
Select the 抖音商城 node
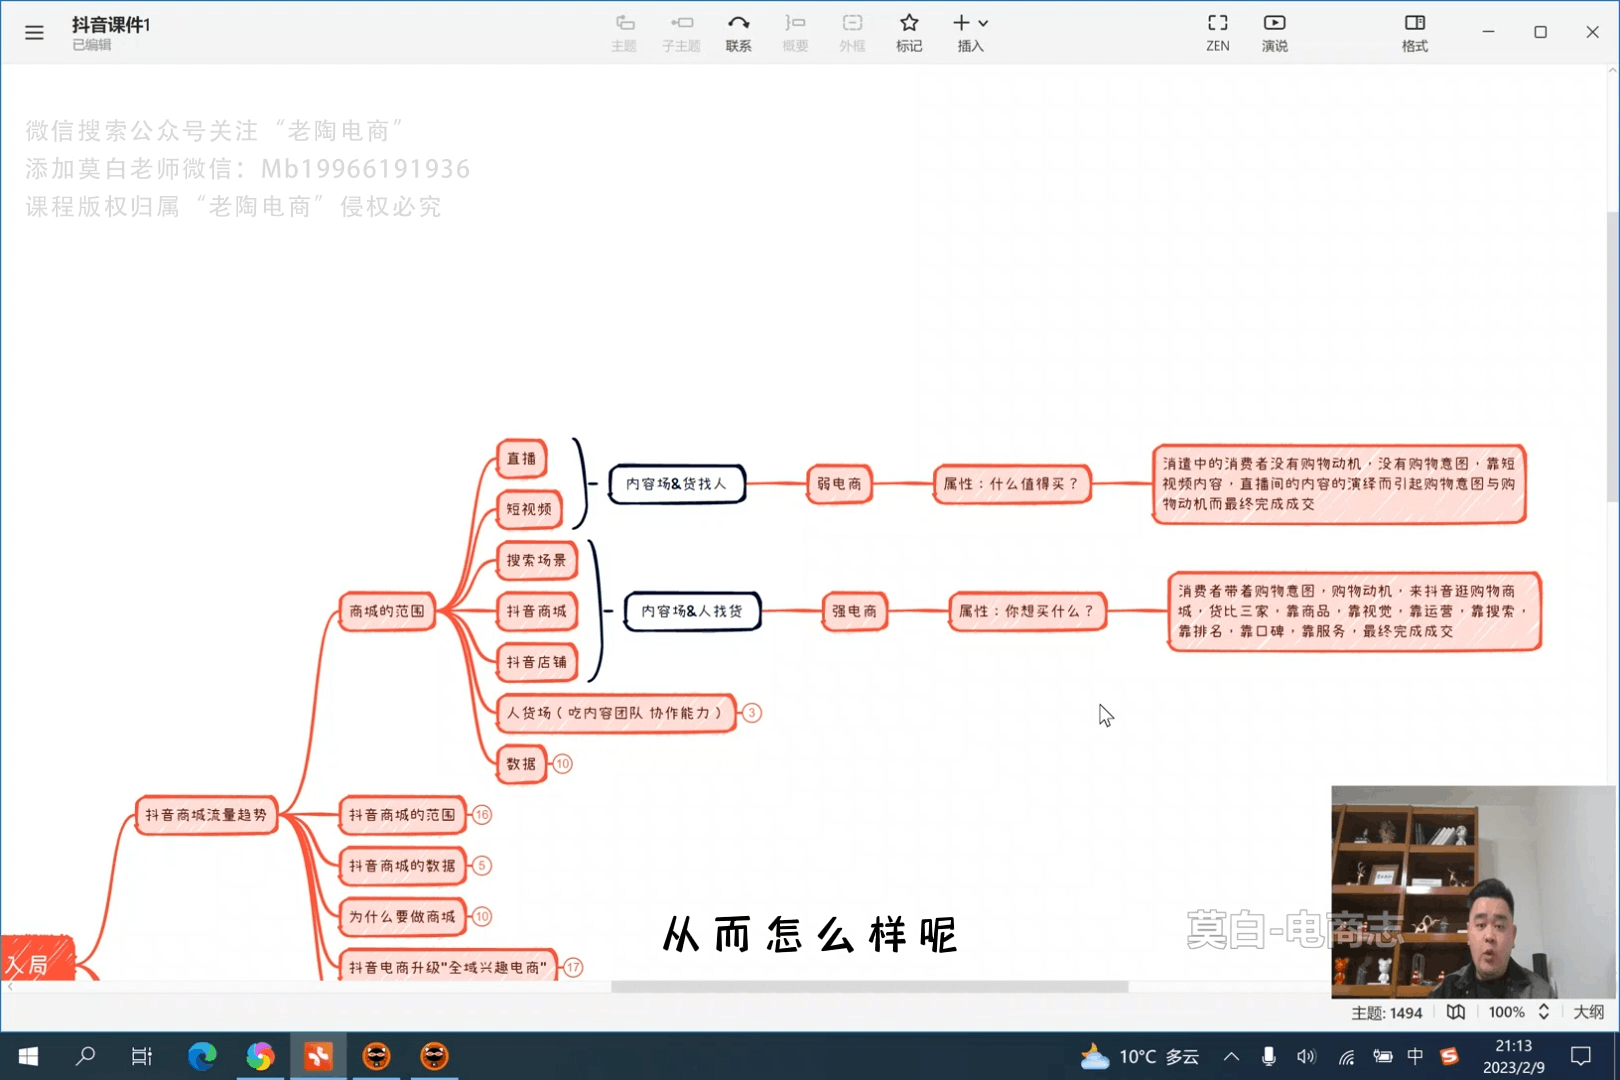(536, 611)
